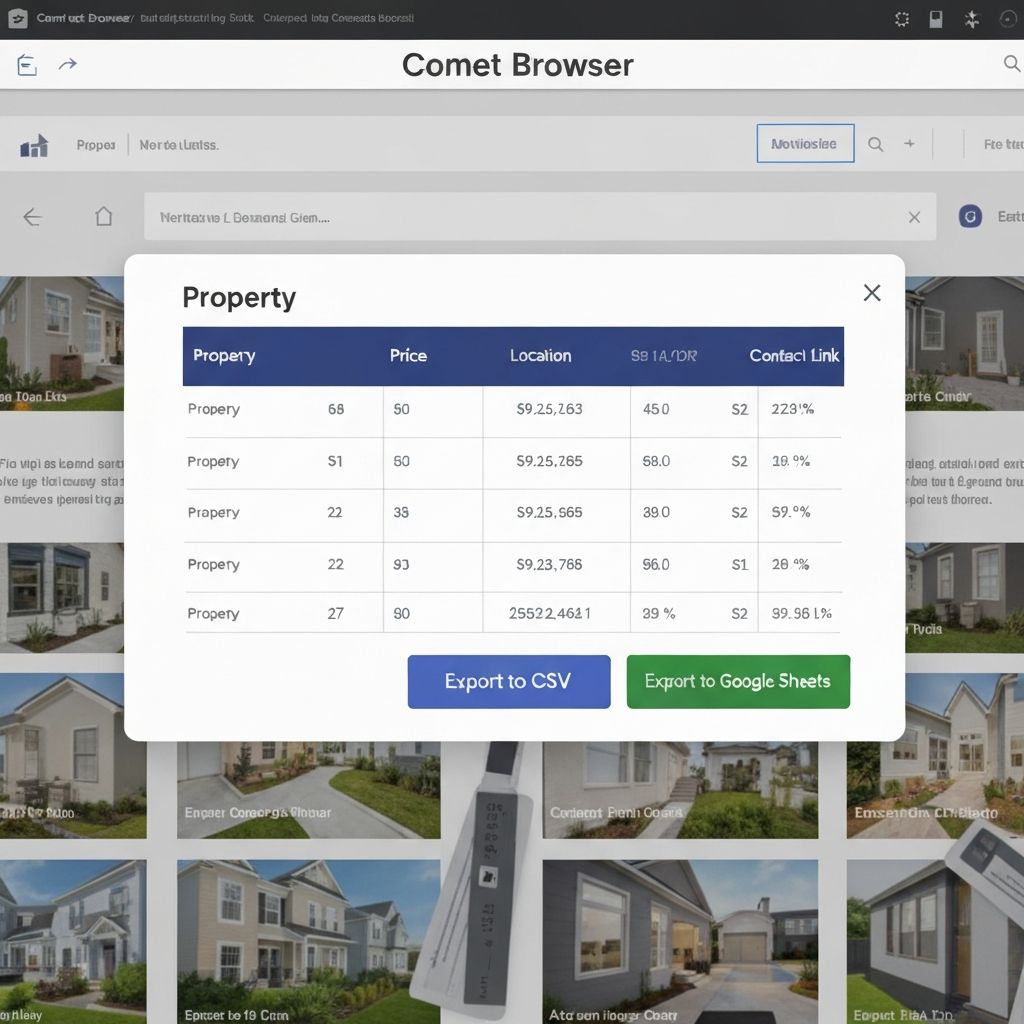This screenshot has height=1024, width=1024.
Task: Close the Property dialog
Action: click(872, 293)
